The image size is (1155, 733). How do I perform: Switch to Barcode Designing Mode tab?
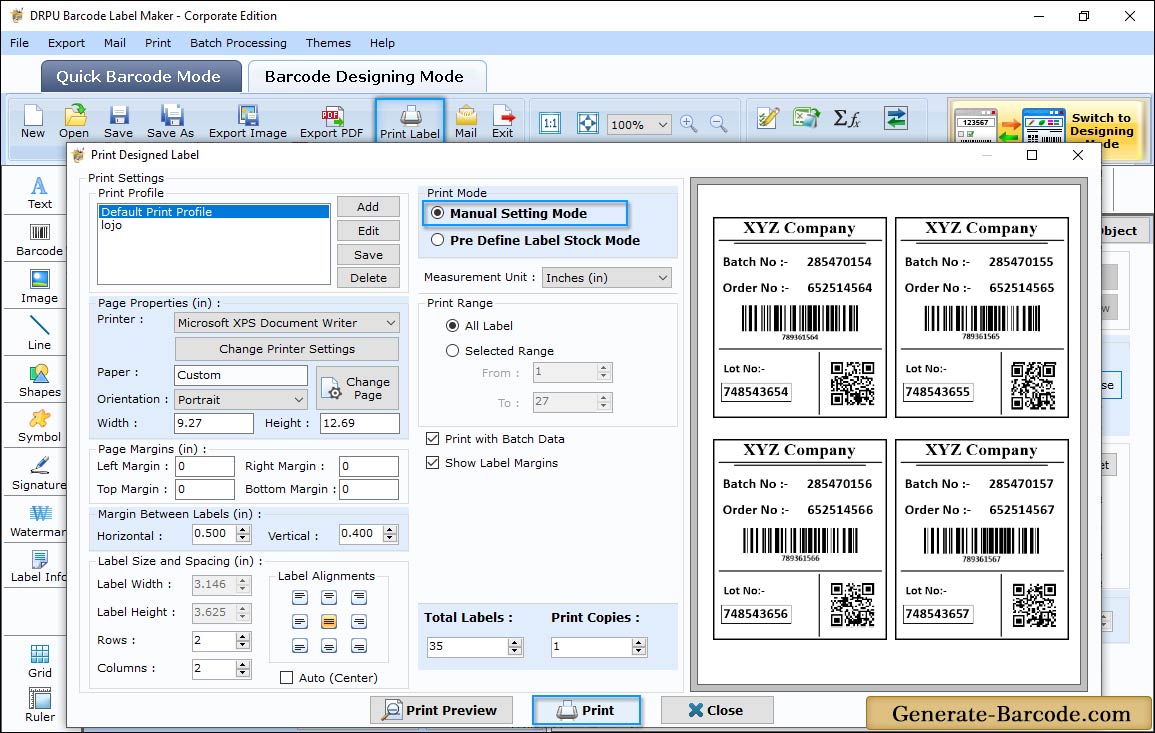(365, 77)
